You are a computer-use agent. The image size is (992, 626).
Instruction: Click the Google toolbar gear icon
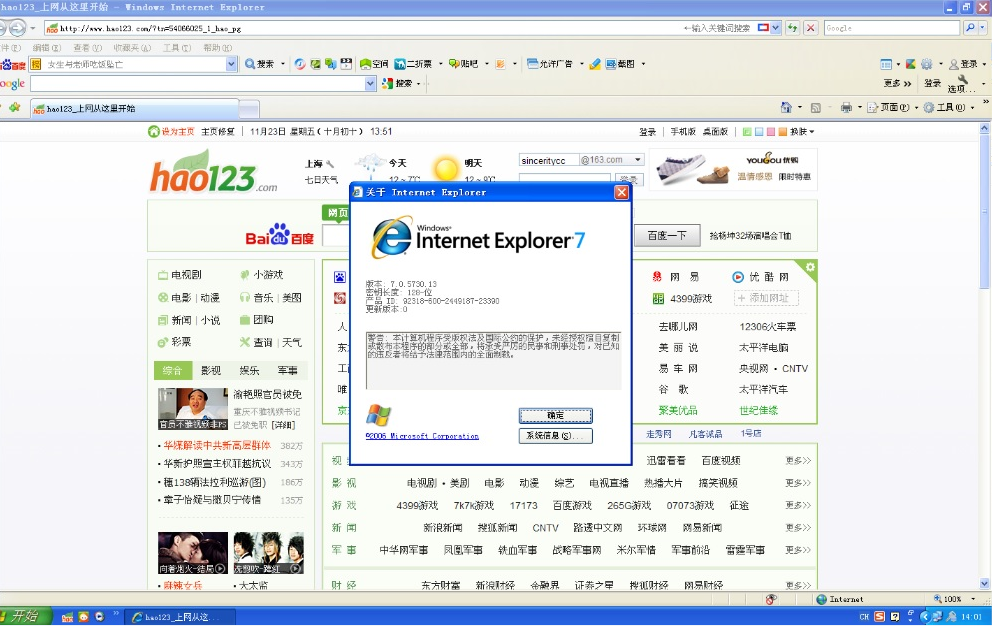[927, 64]
